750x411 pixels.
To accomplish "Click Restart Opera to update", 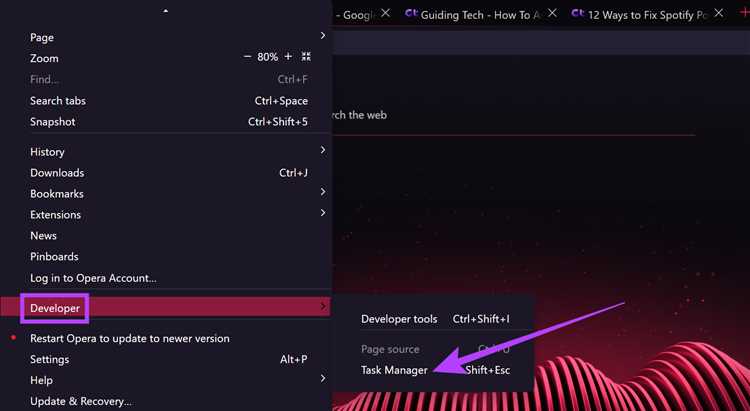I will point(129,338).
